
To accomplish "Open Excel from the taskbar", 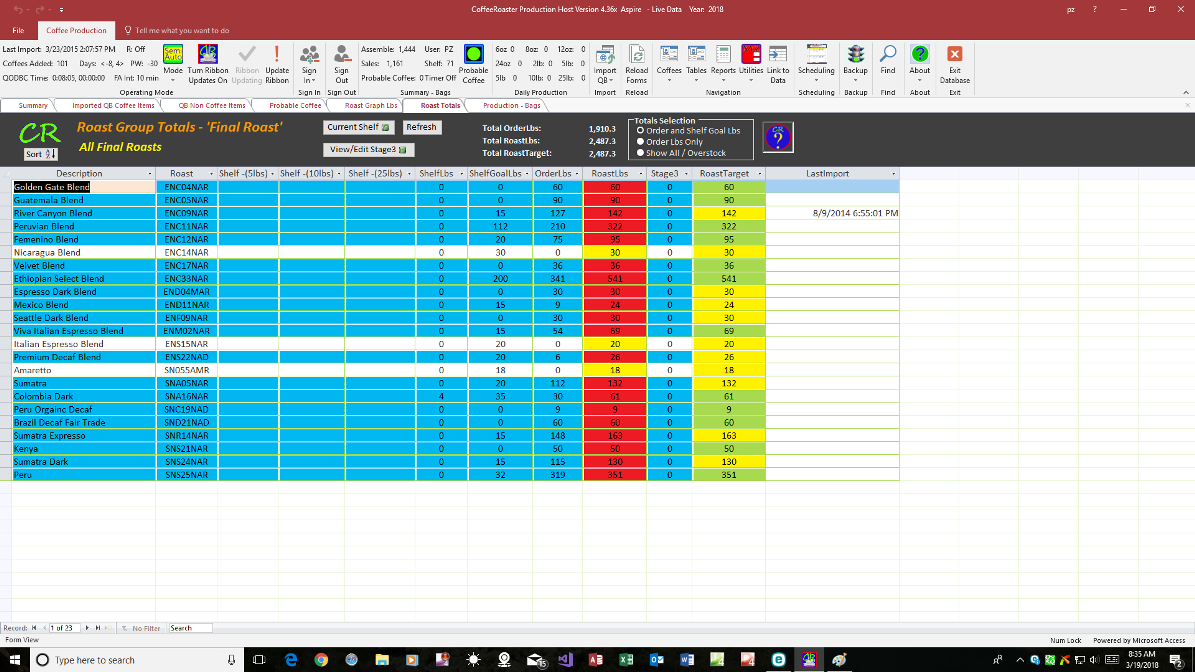I will point(626,660).
